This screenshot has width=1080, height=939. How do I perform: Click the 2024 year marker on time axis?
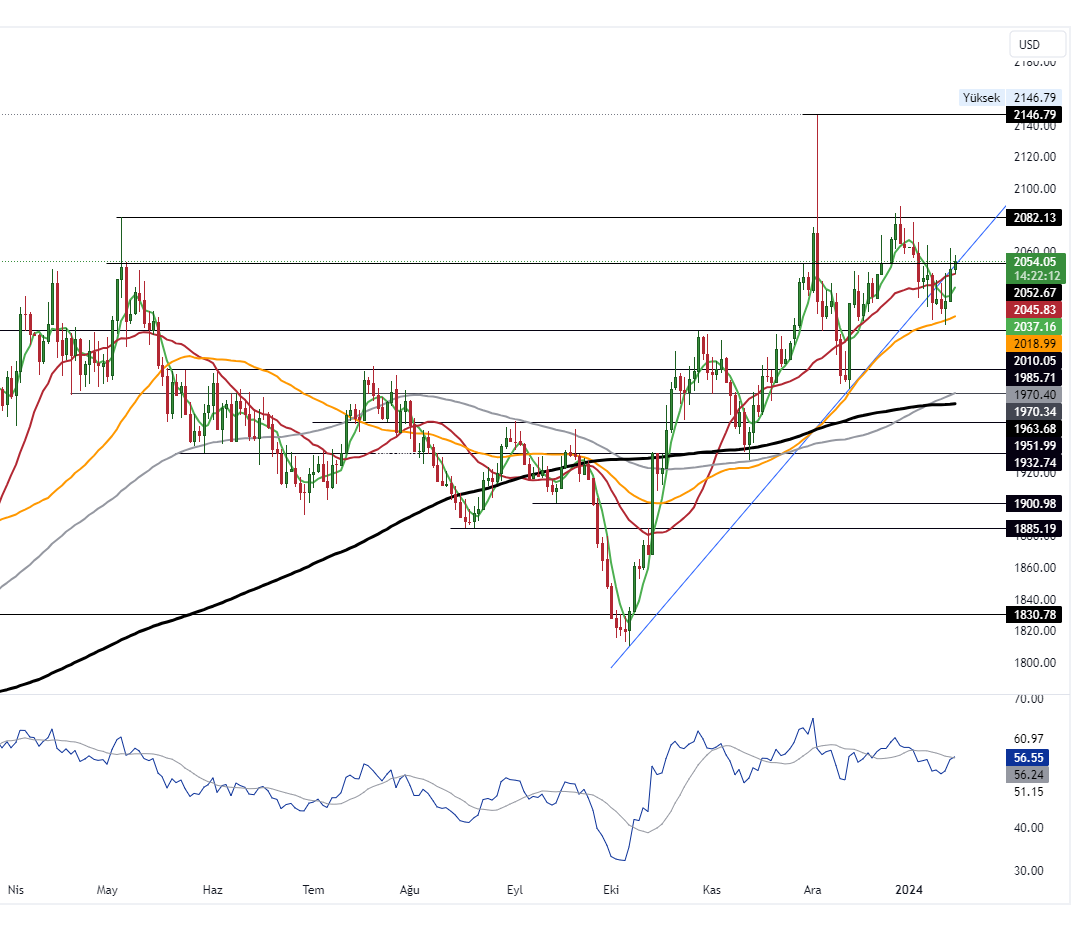click(908, 890)
